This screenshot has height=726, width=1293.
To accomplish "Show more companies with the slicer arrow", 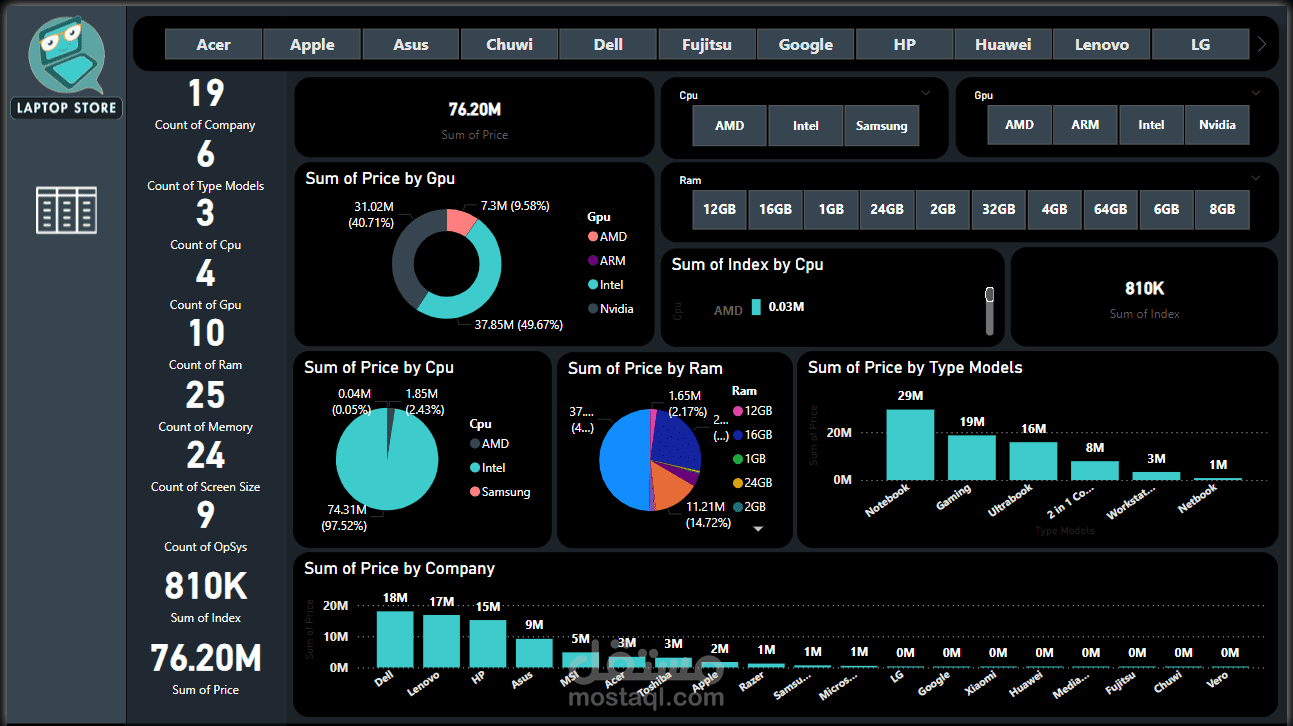I will (x=1262, y=44).
